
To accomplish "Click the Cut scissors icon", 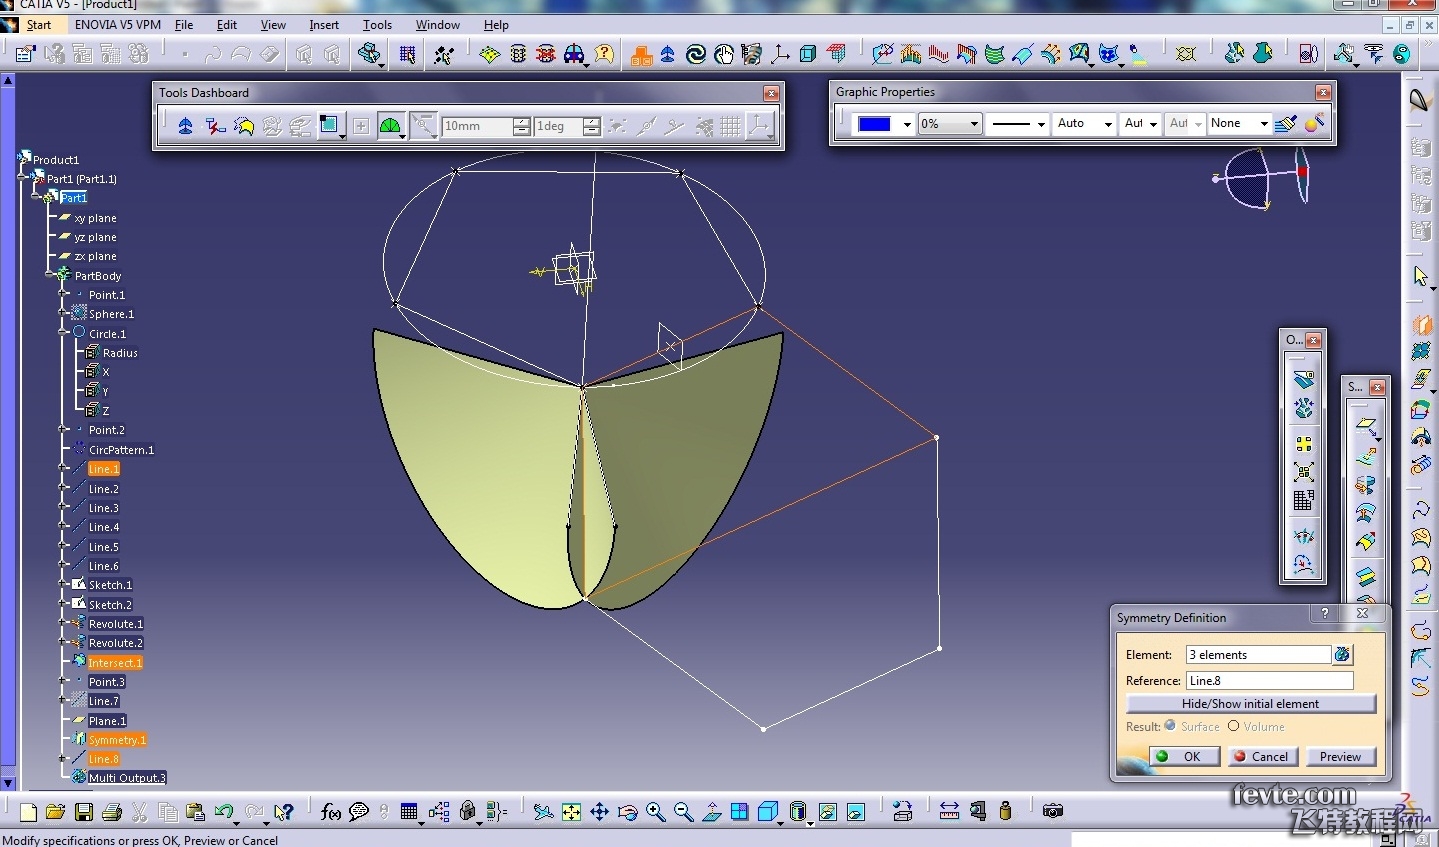I will [x=140, y=812].
